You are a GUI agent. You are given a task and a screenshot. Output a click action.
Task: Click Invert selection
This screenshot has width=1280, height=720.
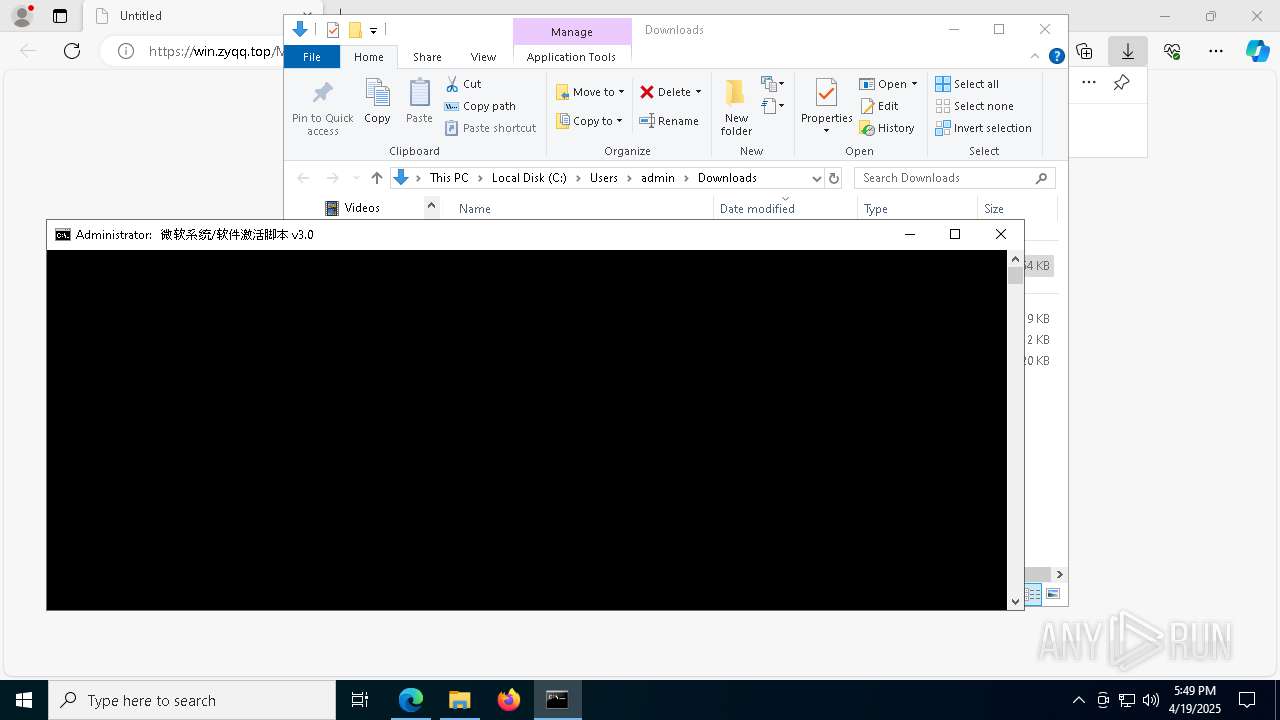point(983,128)
